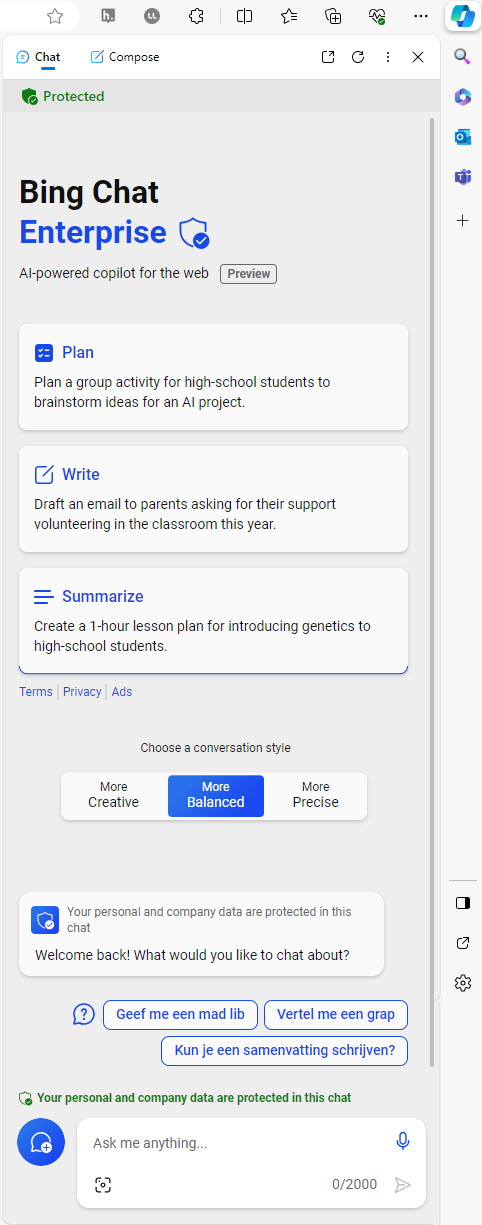Image resolution: width=482 pixels, height=1225 pixels.
Task: Open the Outlook sidebar icon
Action: point(462,137)
